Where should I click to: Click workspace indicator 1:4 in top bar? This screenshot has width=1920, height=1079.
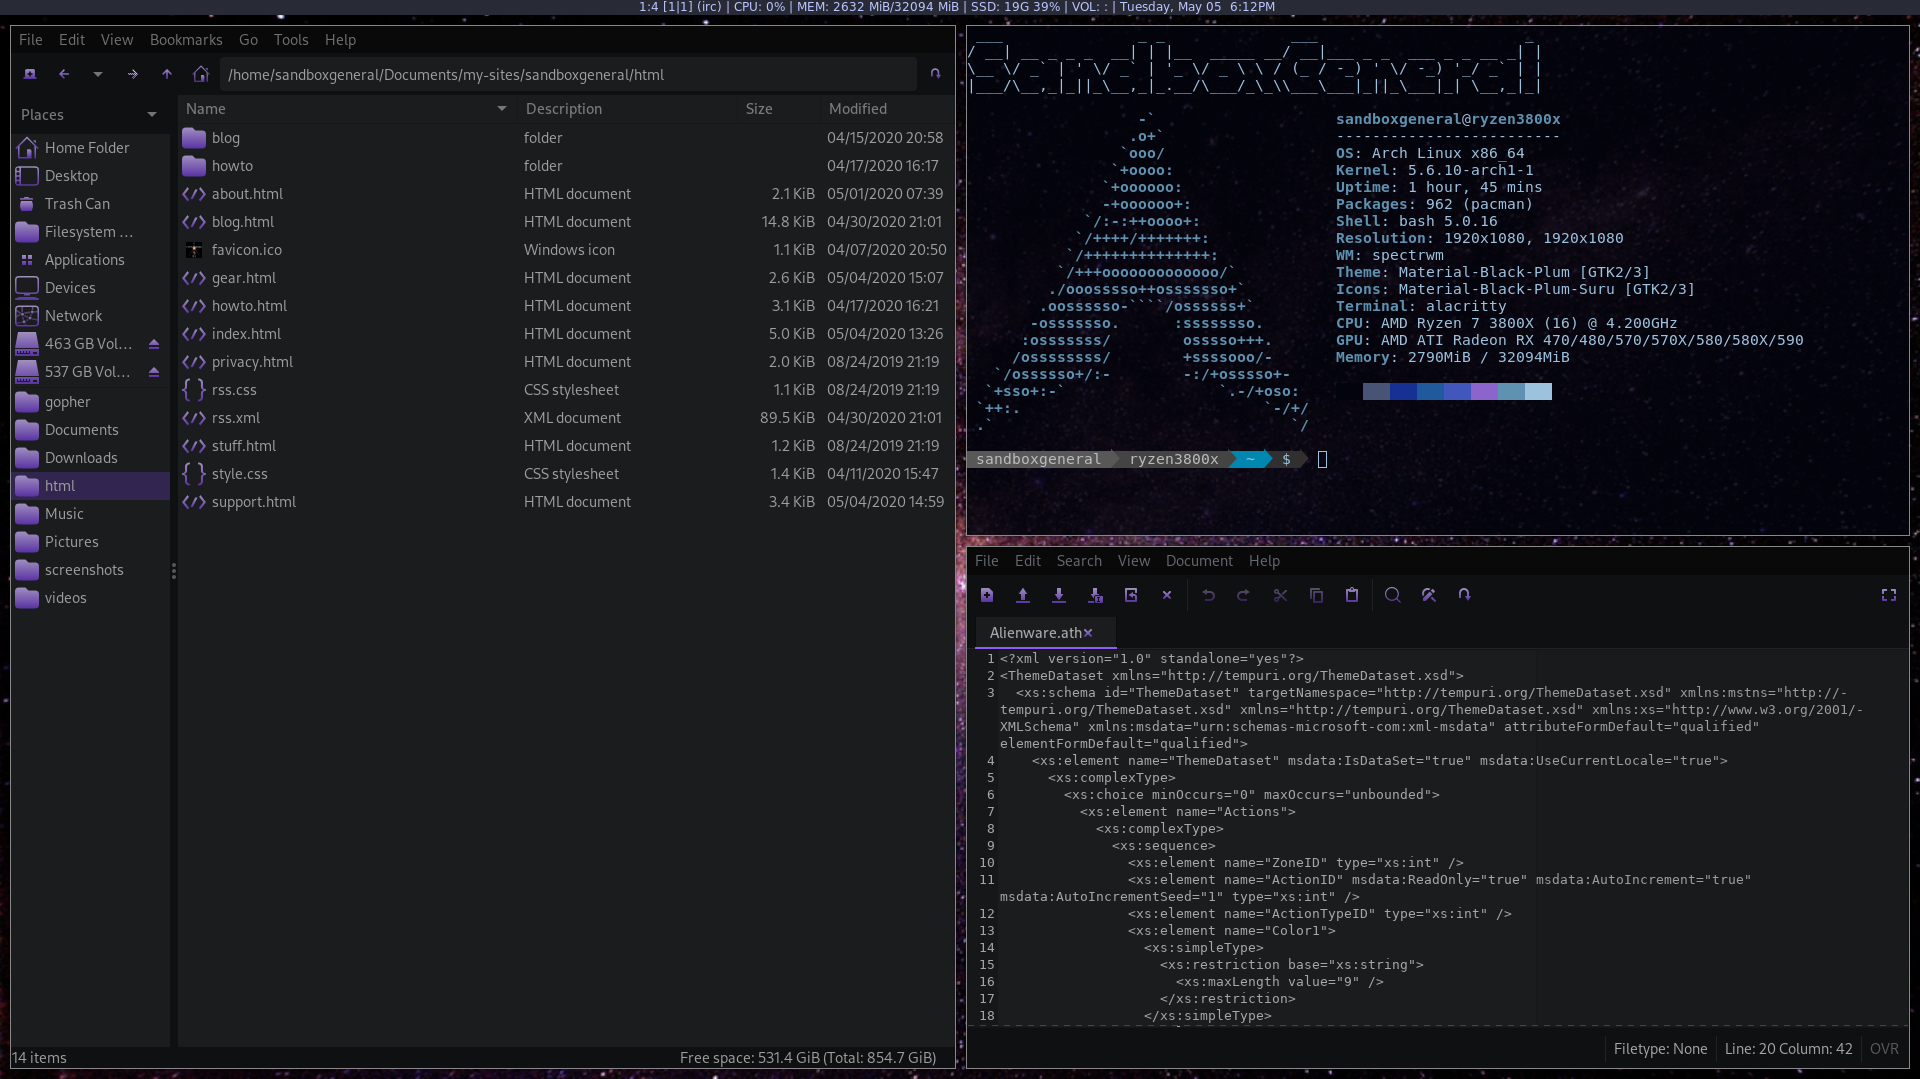(648, 7)
